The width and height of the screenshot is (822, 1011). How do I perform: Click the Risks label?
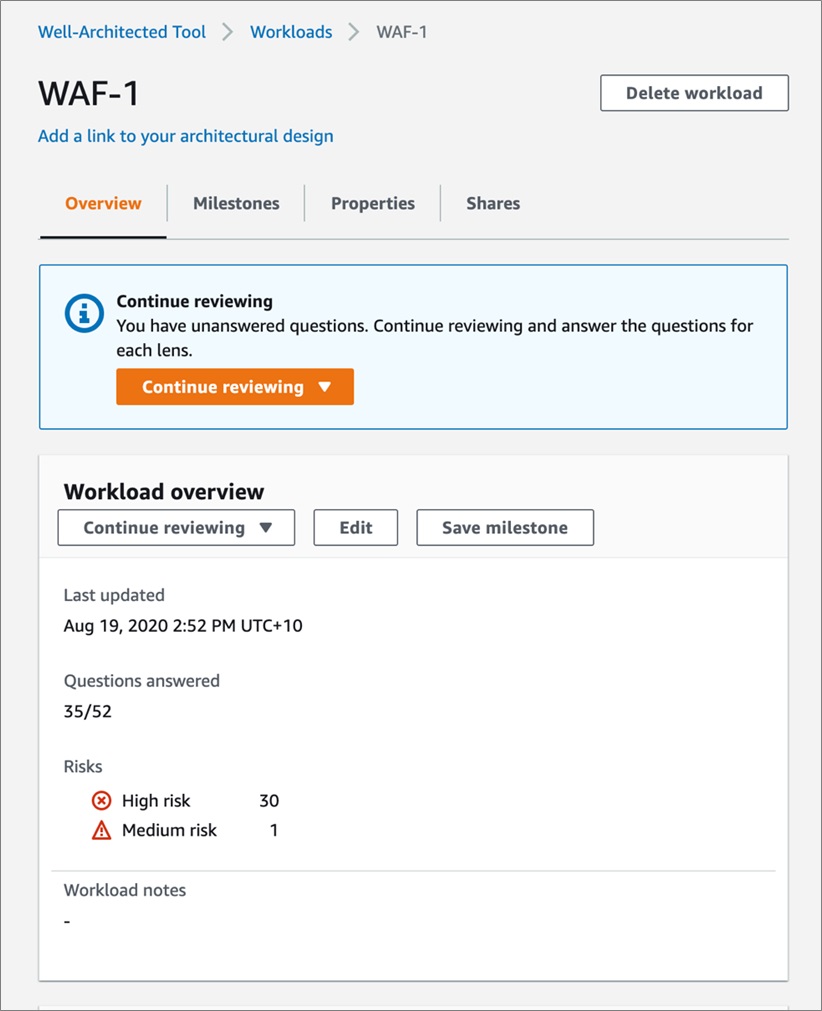[x=83, y=767]
